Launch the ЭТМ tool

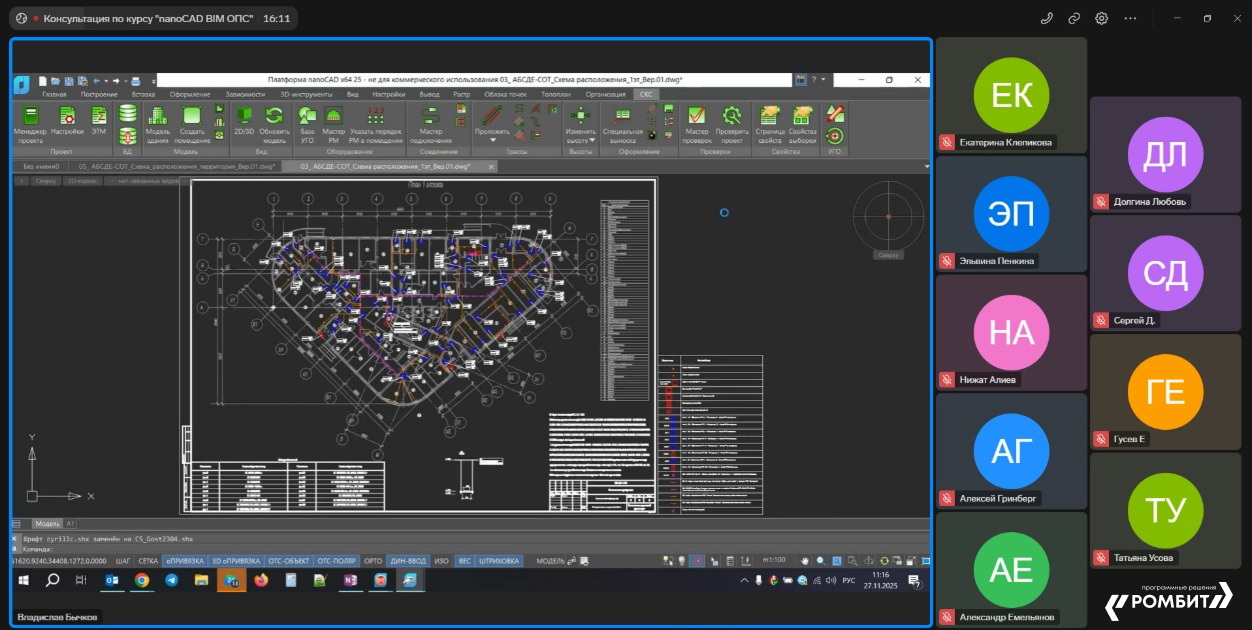(99, 120)
